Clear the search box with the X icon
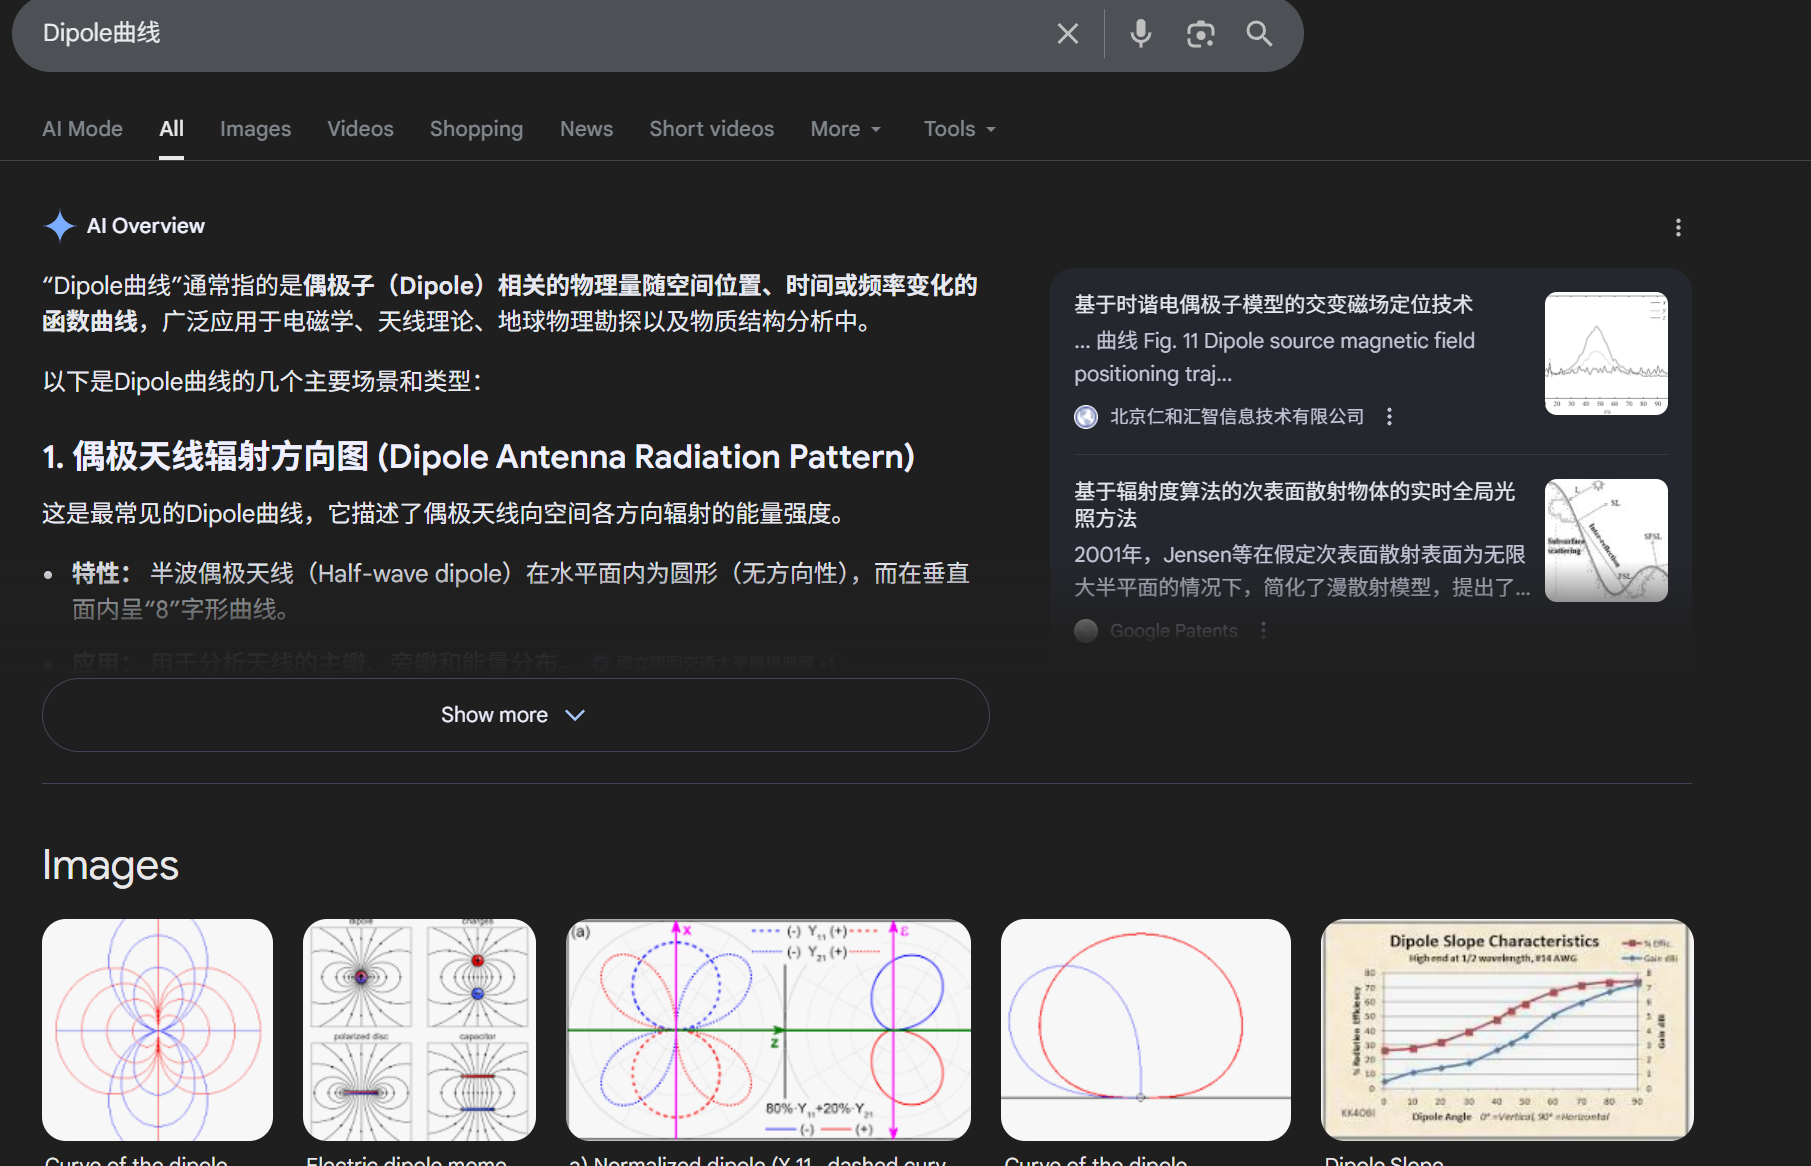The image size is (1811, 1166). [1067, 34]
